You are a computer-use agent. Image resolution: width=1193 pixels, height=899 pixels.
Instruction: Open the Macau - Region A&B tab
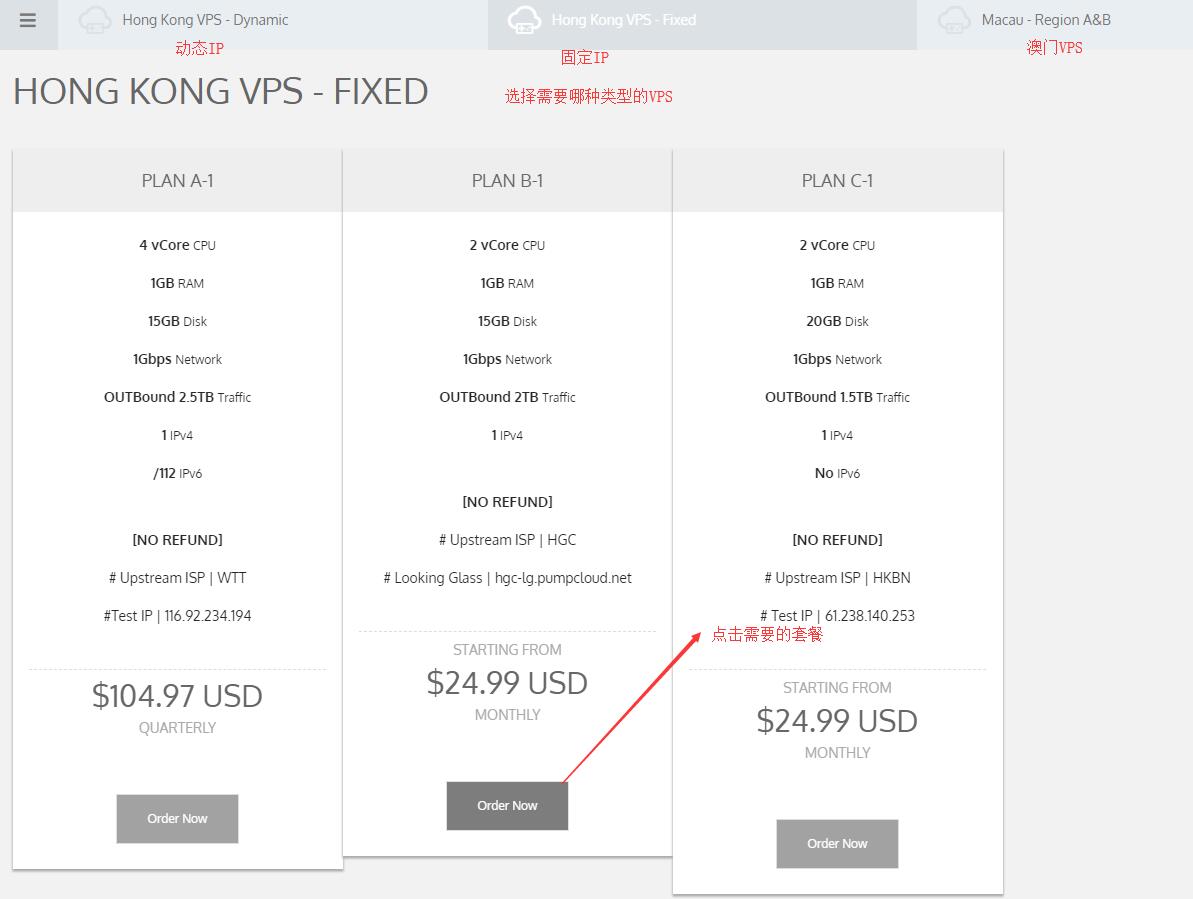[1046, 20]
